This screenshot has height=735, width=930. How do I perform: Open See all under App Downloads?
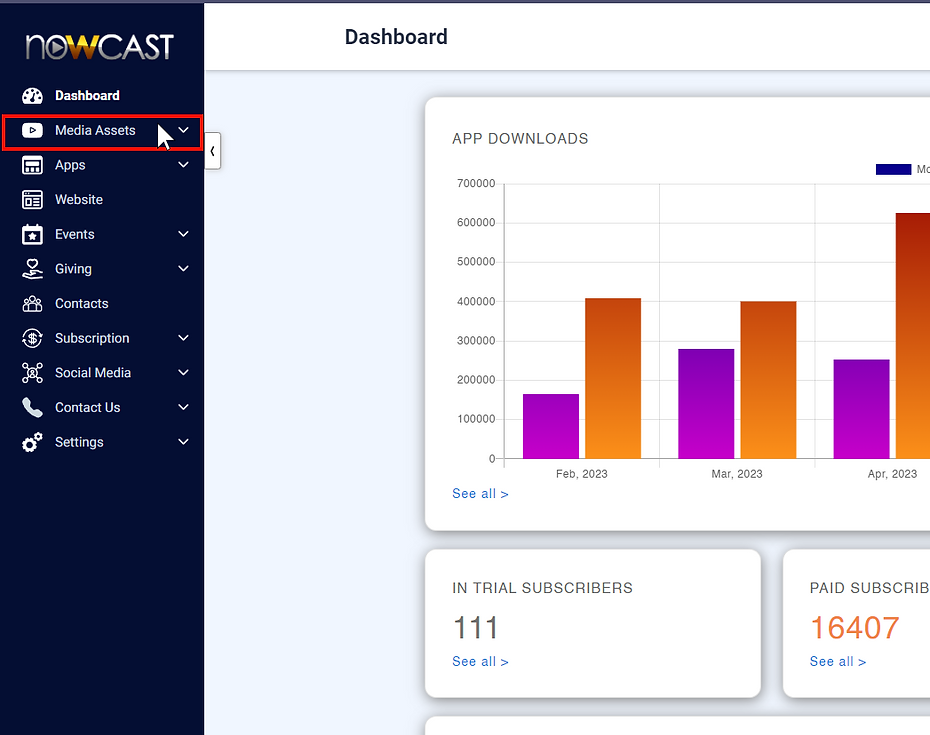pos(480,494)
